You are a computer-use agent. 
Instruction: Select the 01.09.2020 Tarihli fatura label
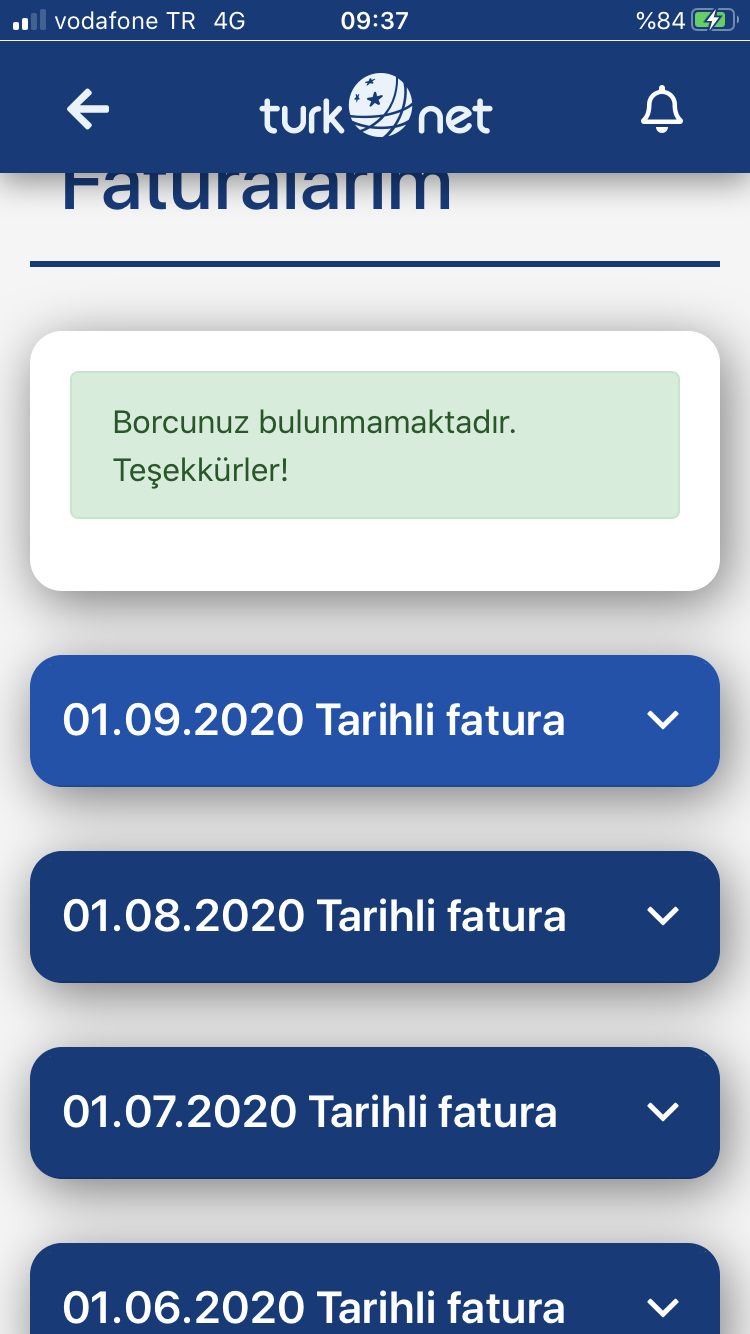(314, 720)
